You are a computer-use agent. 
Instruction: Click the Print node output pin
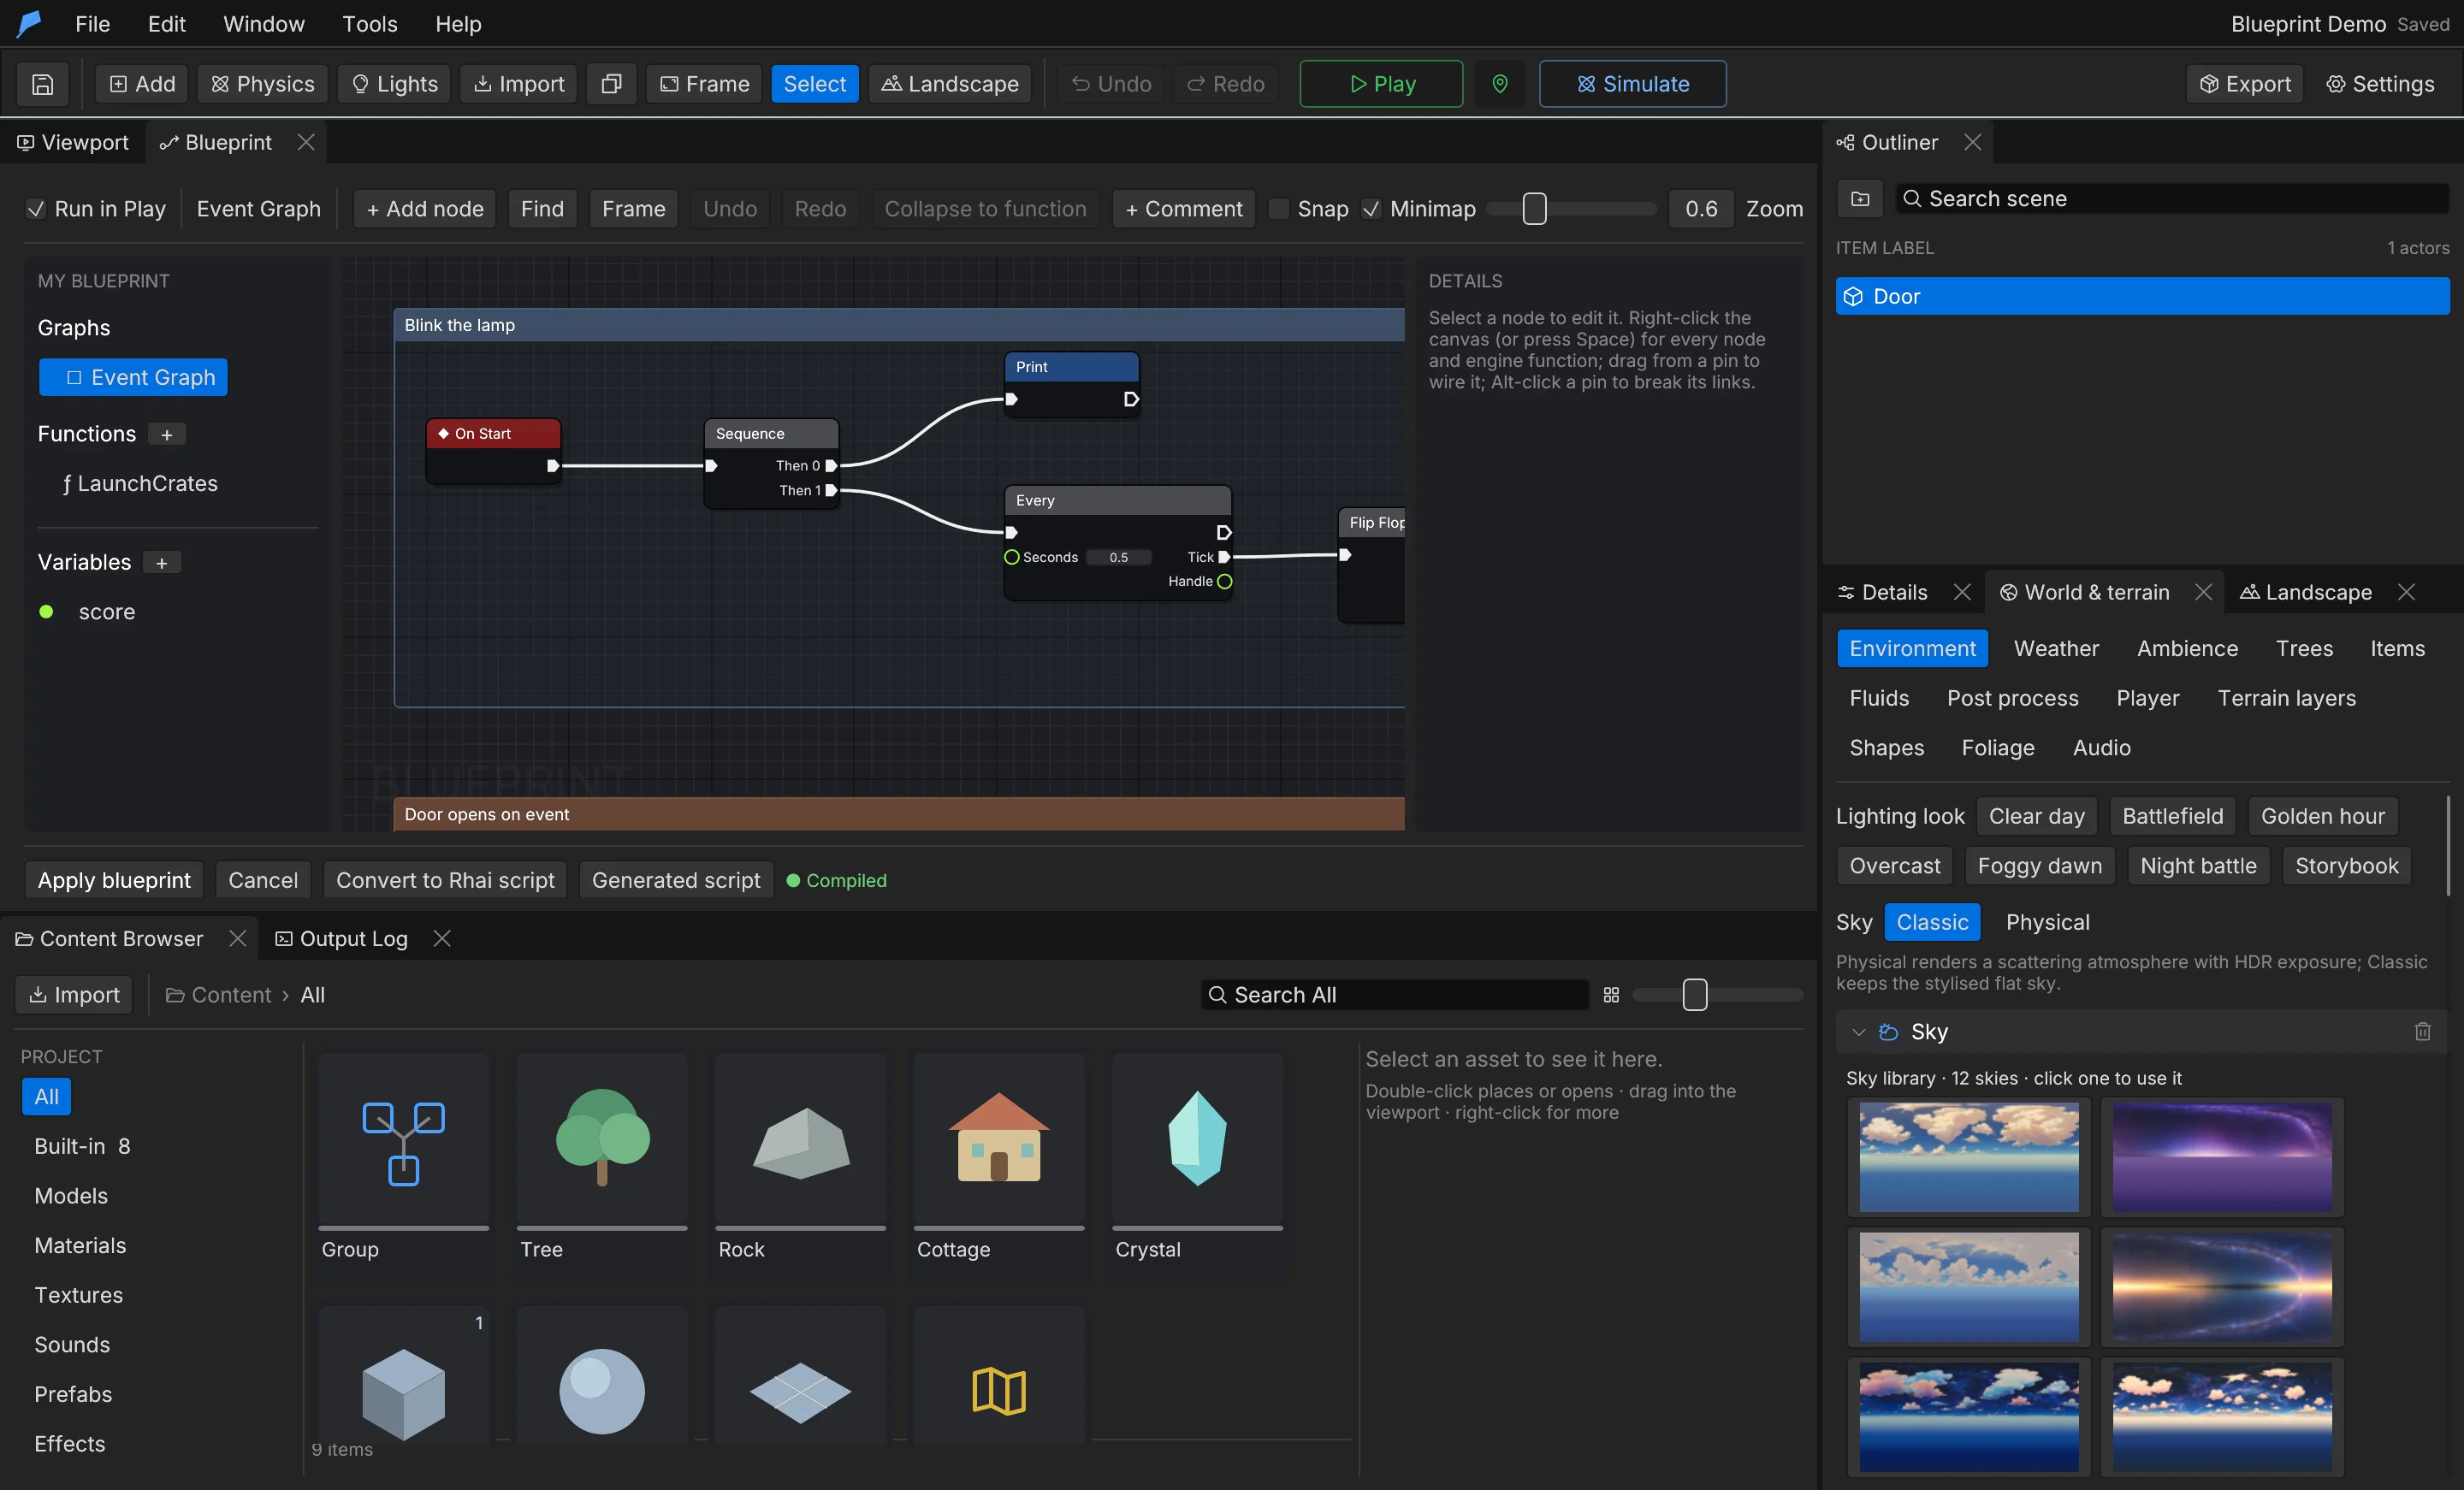pyautogui.click(x=1131, y=400)
